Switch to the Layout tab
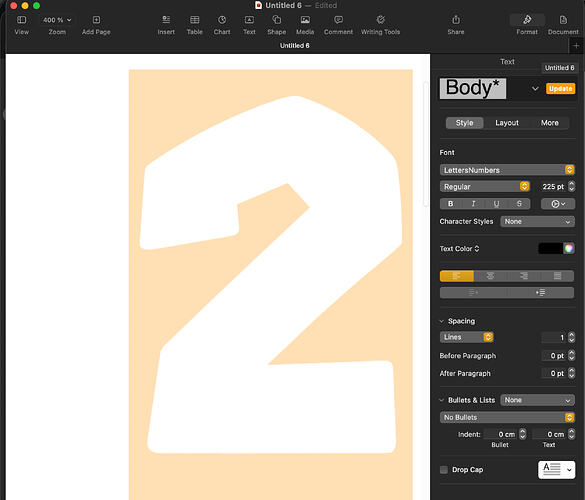The image size is (585, 500). click(507, 123)
